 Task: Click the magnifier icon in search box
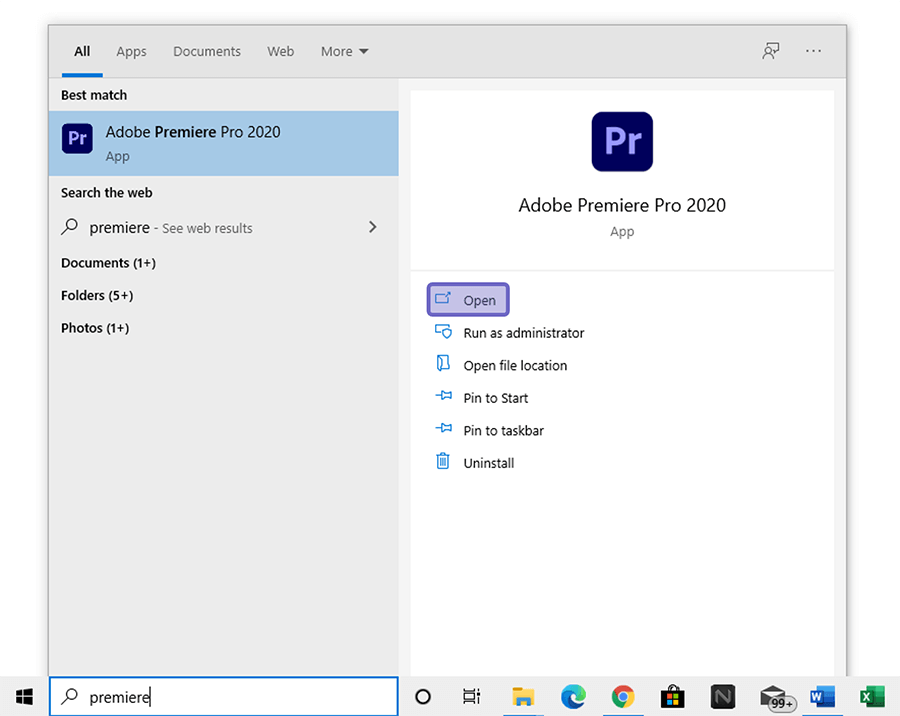pyautogui.click(x=69, y=696)
